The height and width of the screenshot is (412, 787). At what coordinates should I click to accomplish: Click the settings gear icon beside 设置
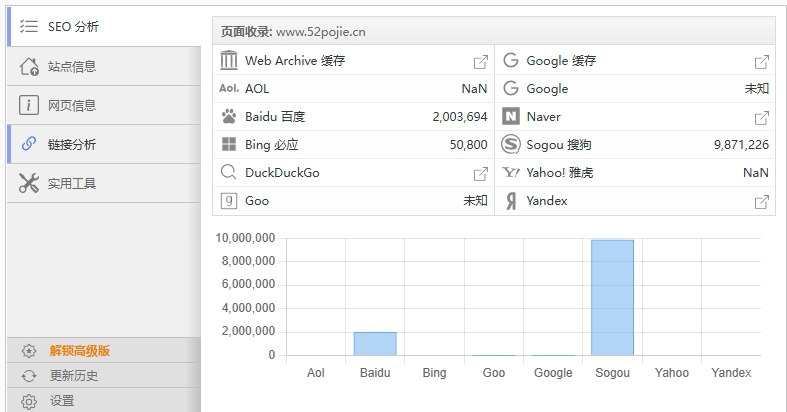point(29,401)
